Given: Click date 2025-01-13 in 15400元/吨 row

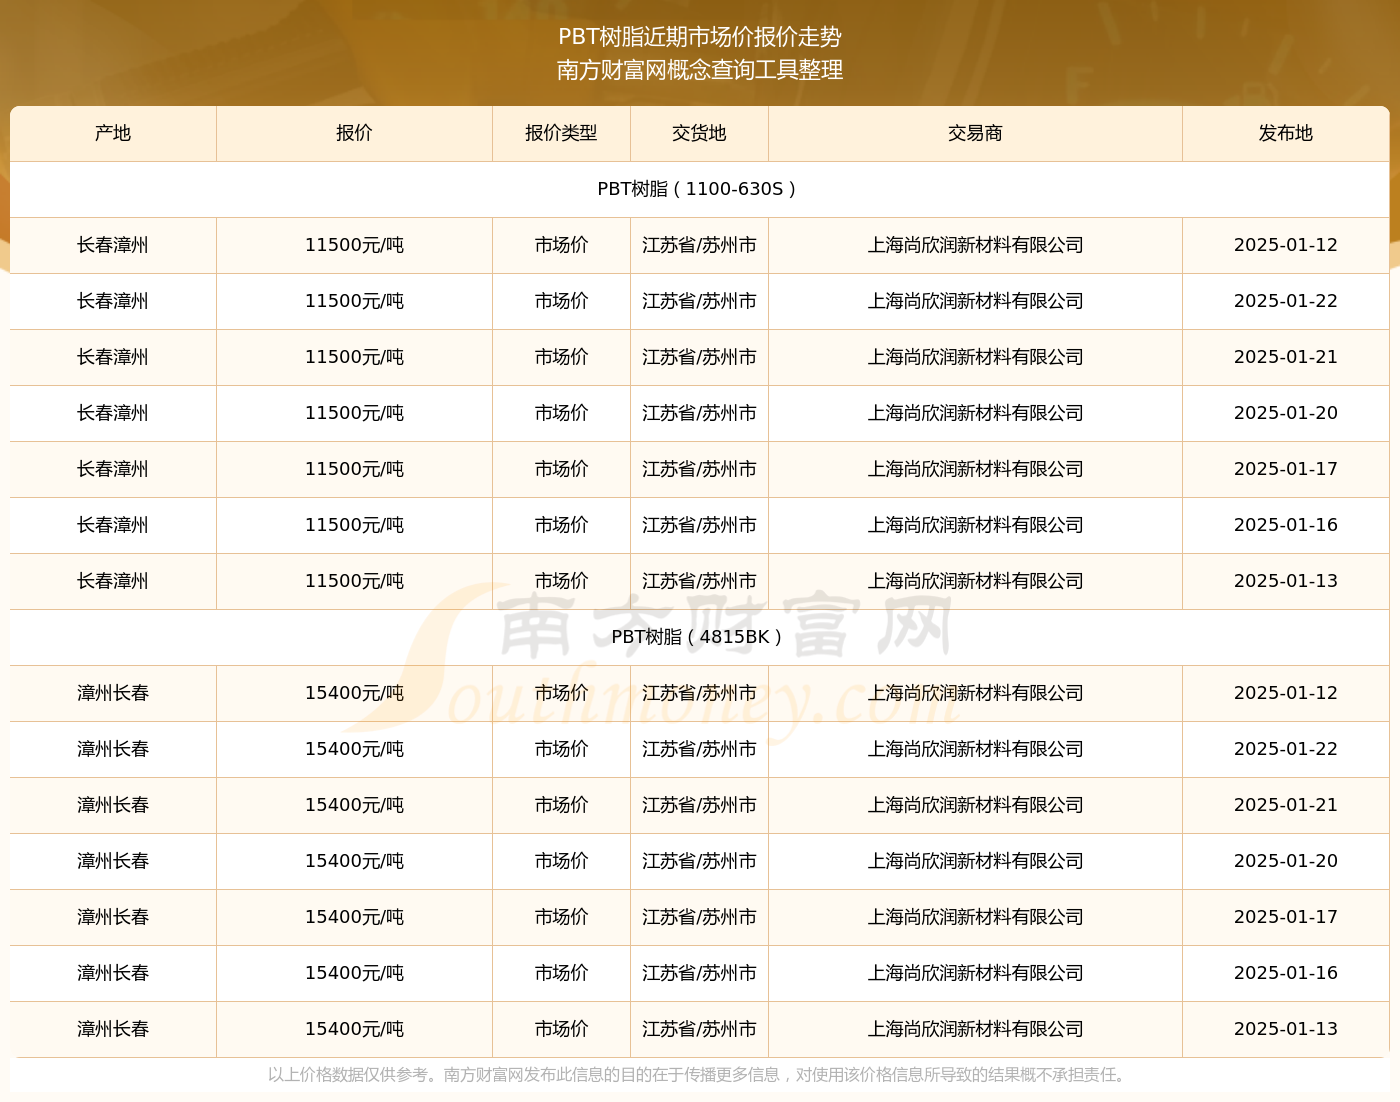Looking at the screenshot, I should (1286, 1029).
